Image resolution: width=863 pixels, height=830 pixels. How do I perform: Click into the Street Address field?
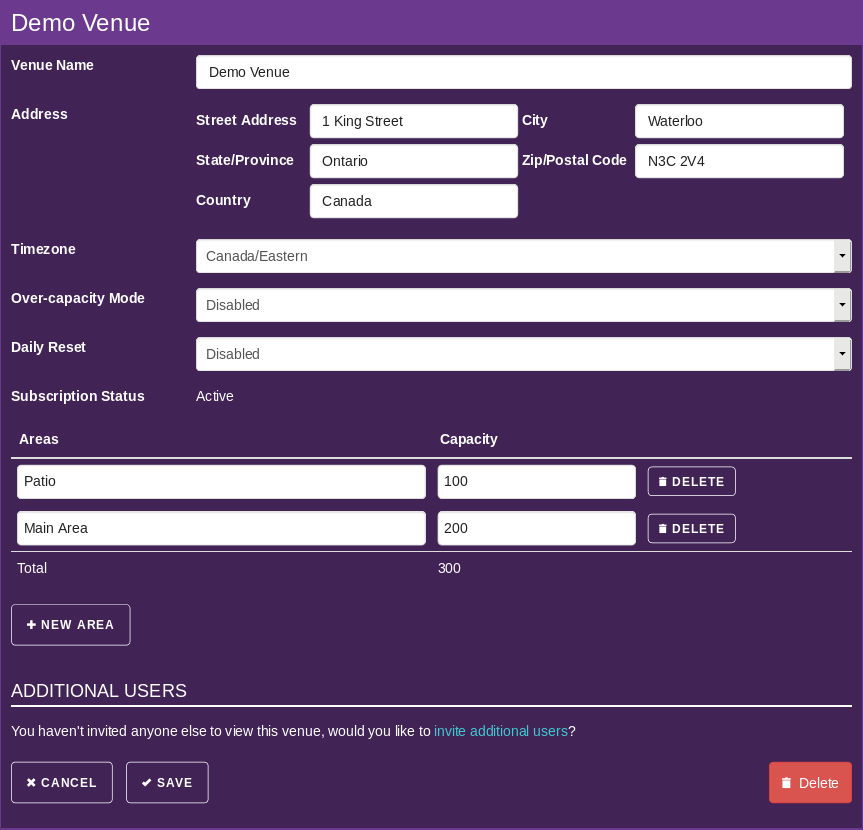pyautogui.click(x=413, y=121)
